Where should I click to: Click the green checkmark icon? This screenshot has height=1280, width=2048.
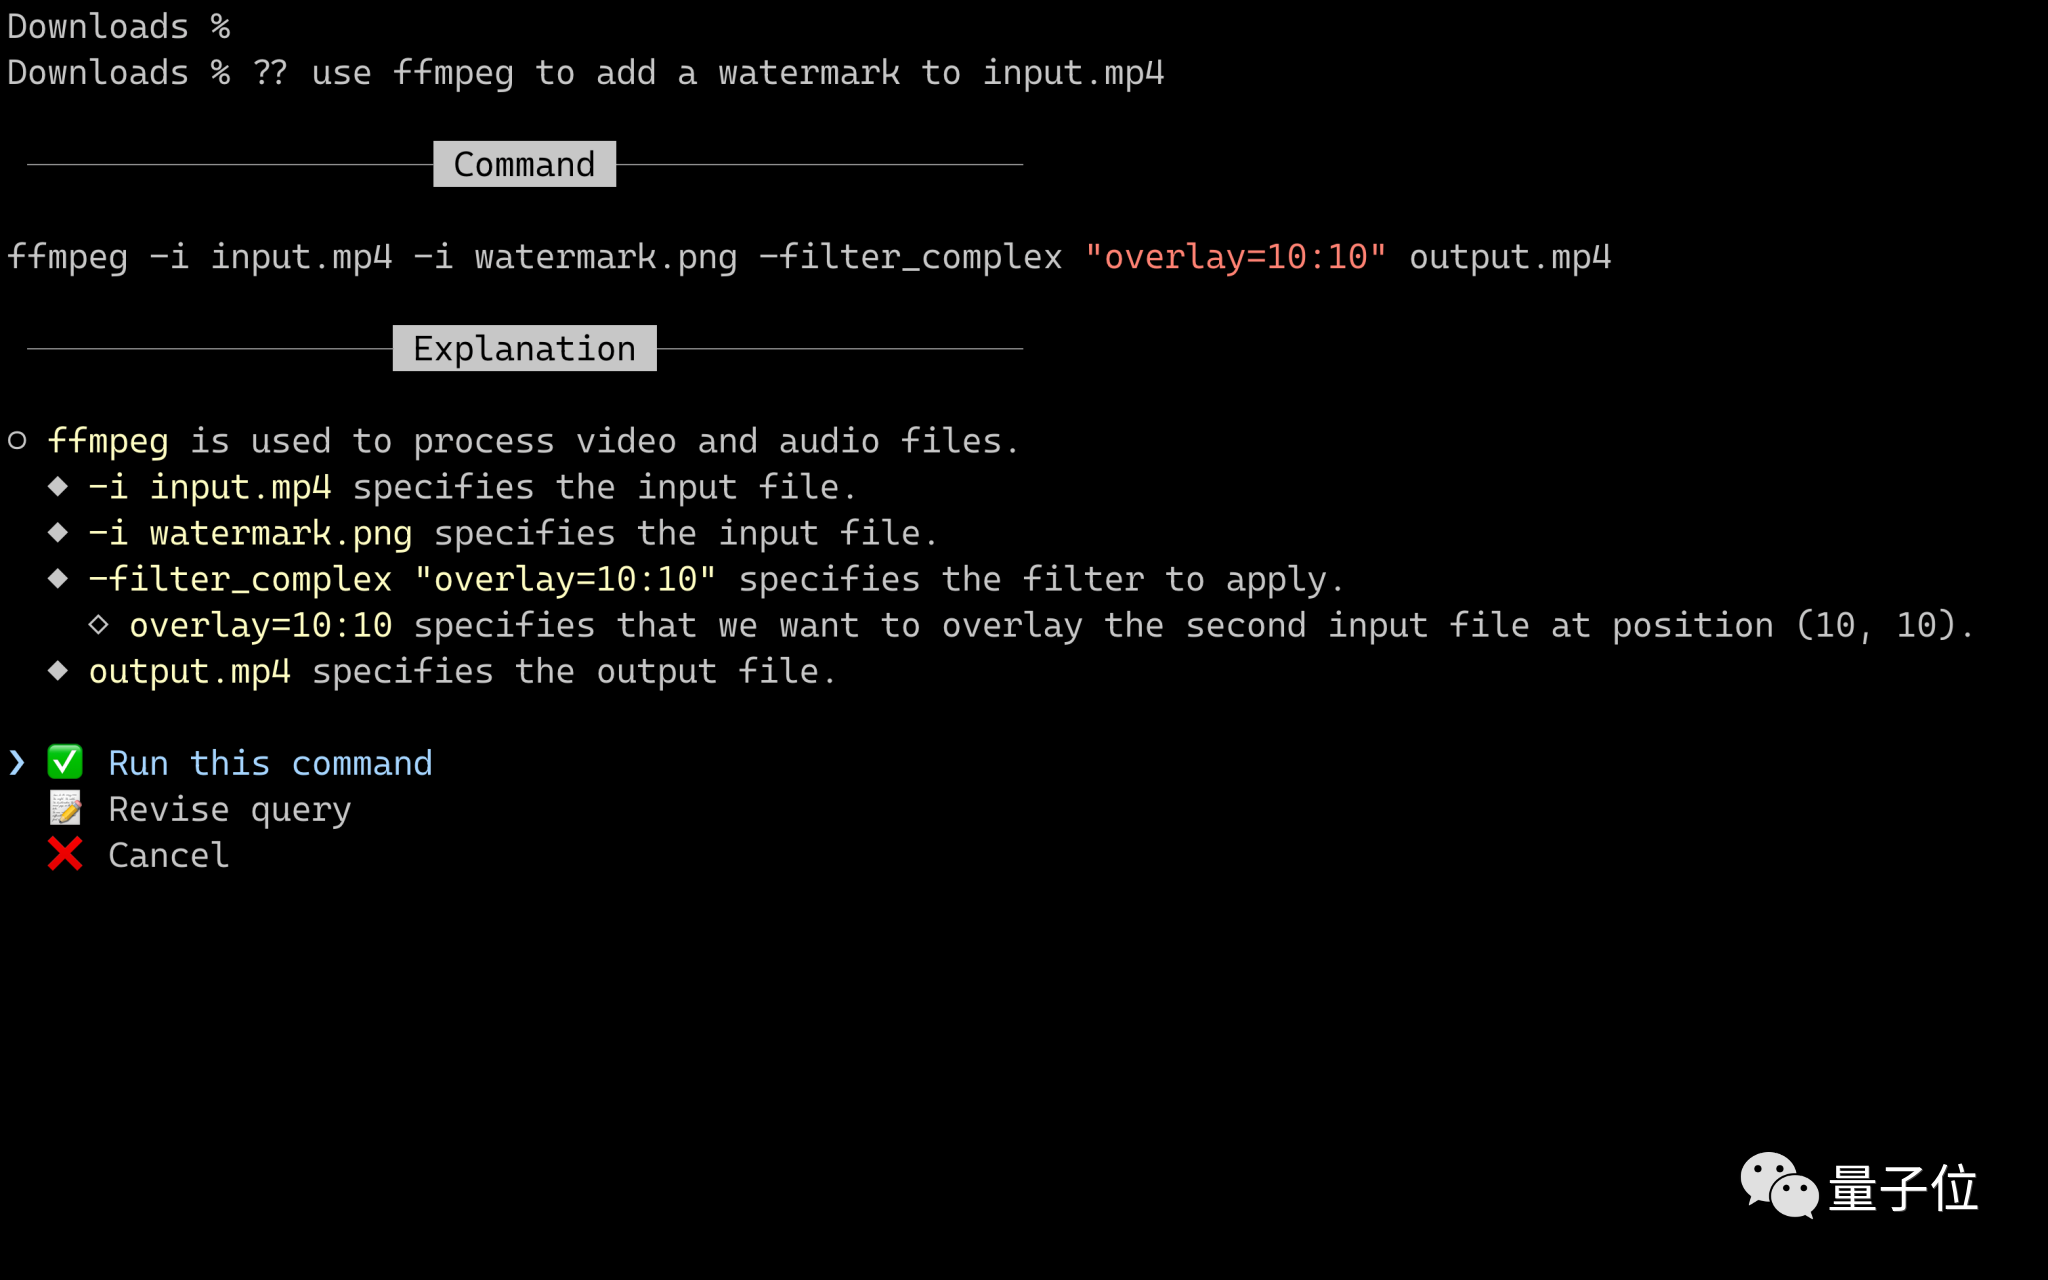pos(65,763)
